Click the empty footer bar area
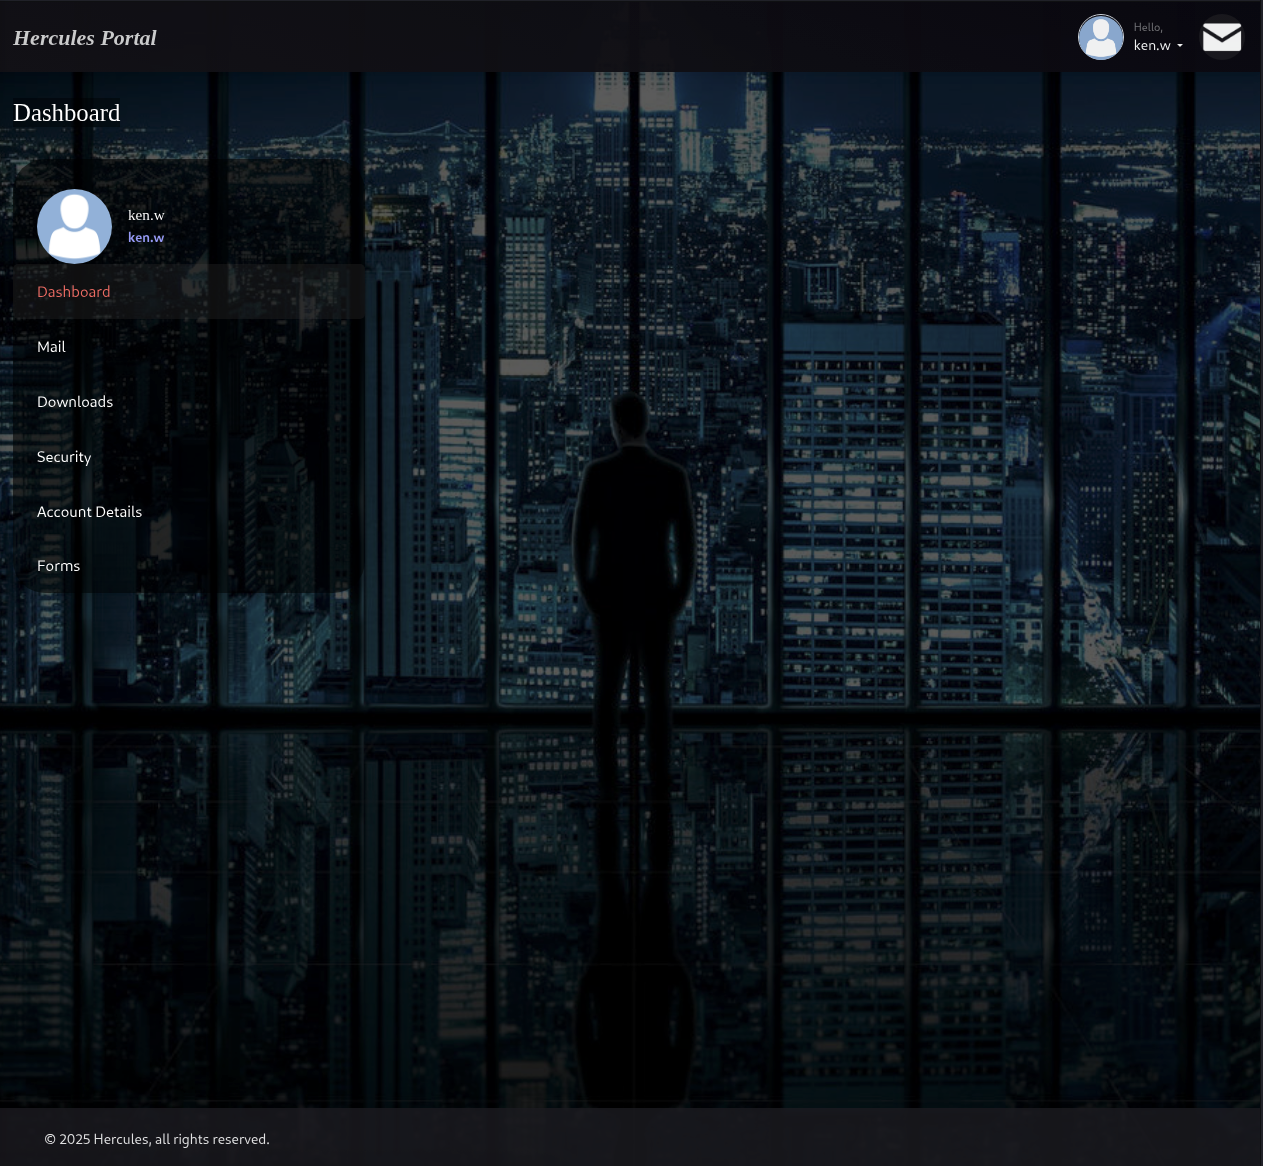 [x=750, y=1138]
